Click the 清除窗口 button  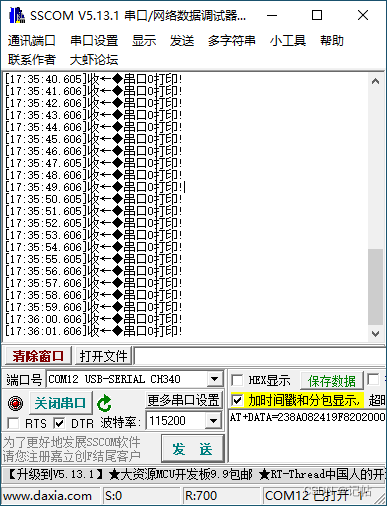pos(38,356)
